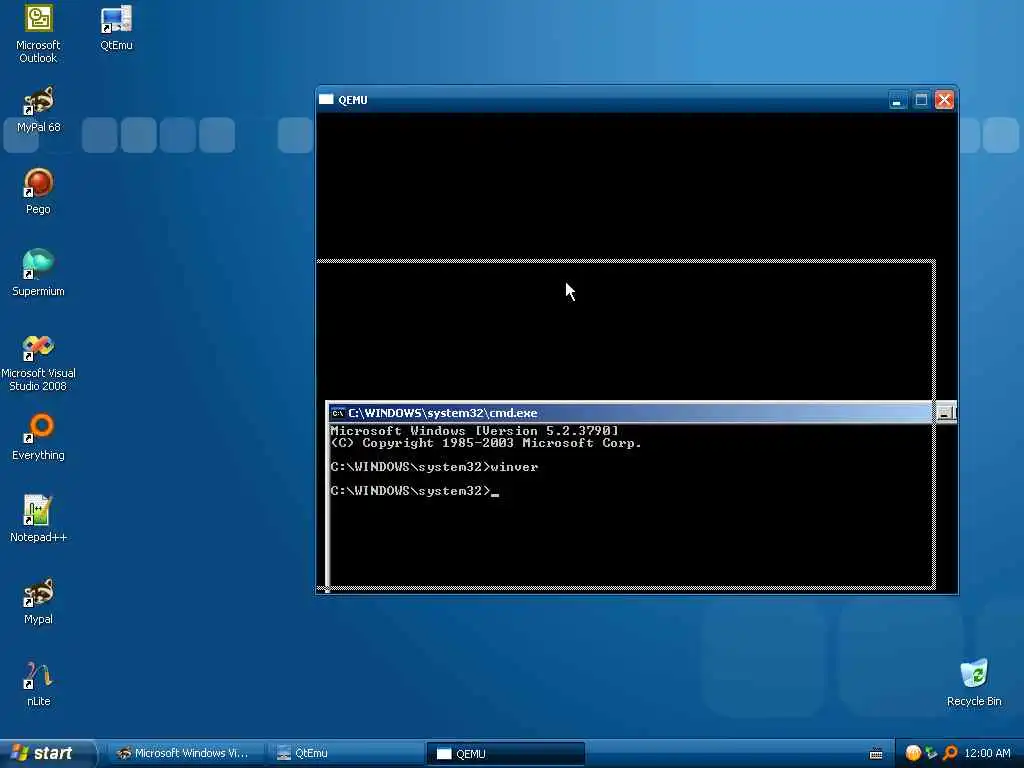Minimize the QEMU window
The height and width of the screenshot is (768, 1024).
[x=897, y=100]
